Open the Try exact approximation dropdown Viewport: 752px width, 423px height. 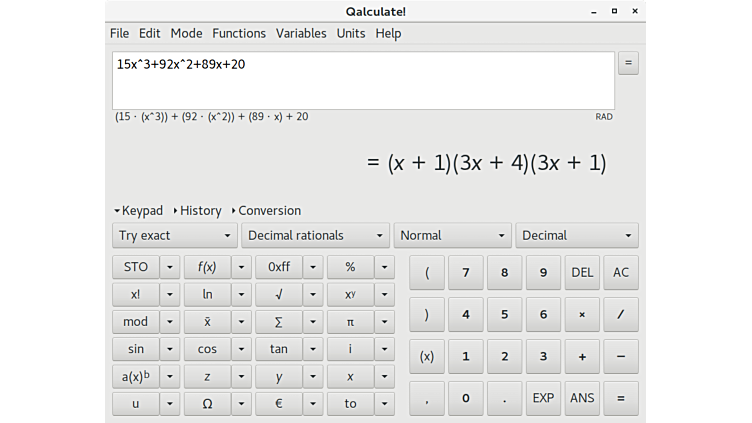tap(174, 236)
